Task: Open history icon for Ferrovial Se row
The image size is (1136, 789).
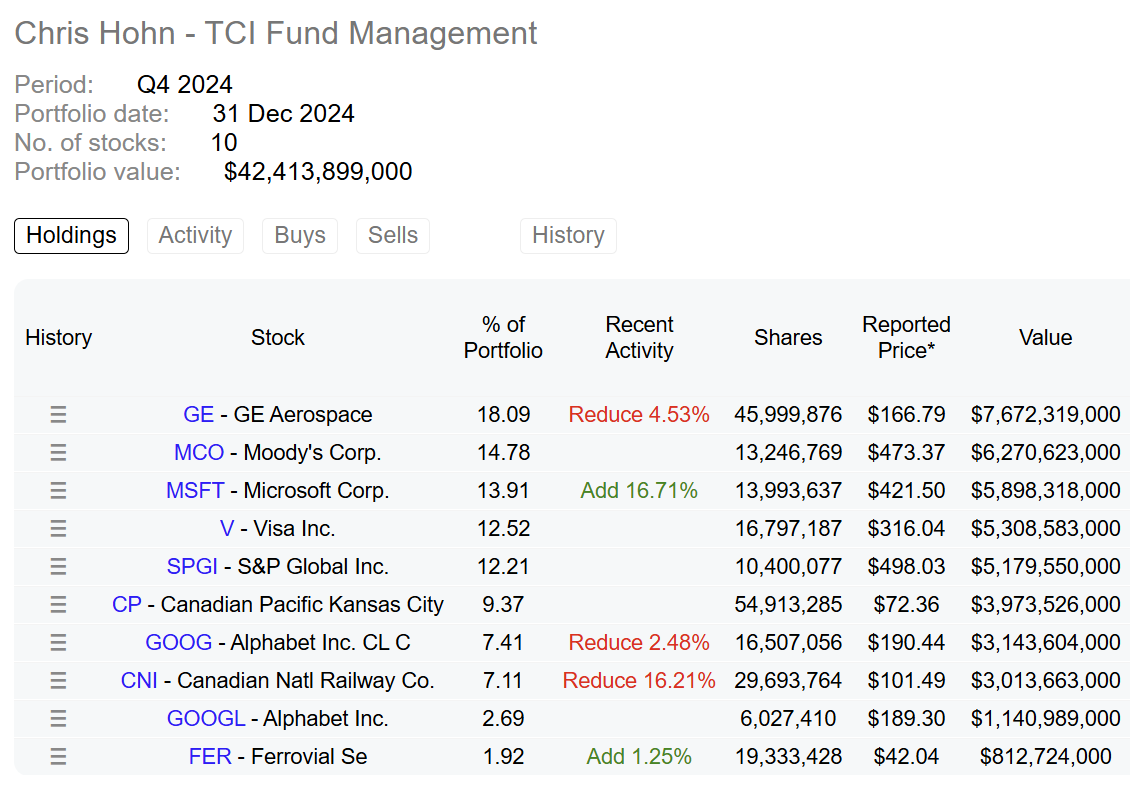Action: [58, 757]
